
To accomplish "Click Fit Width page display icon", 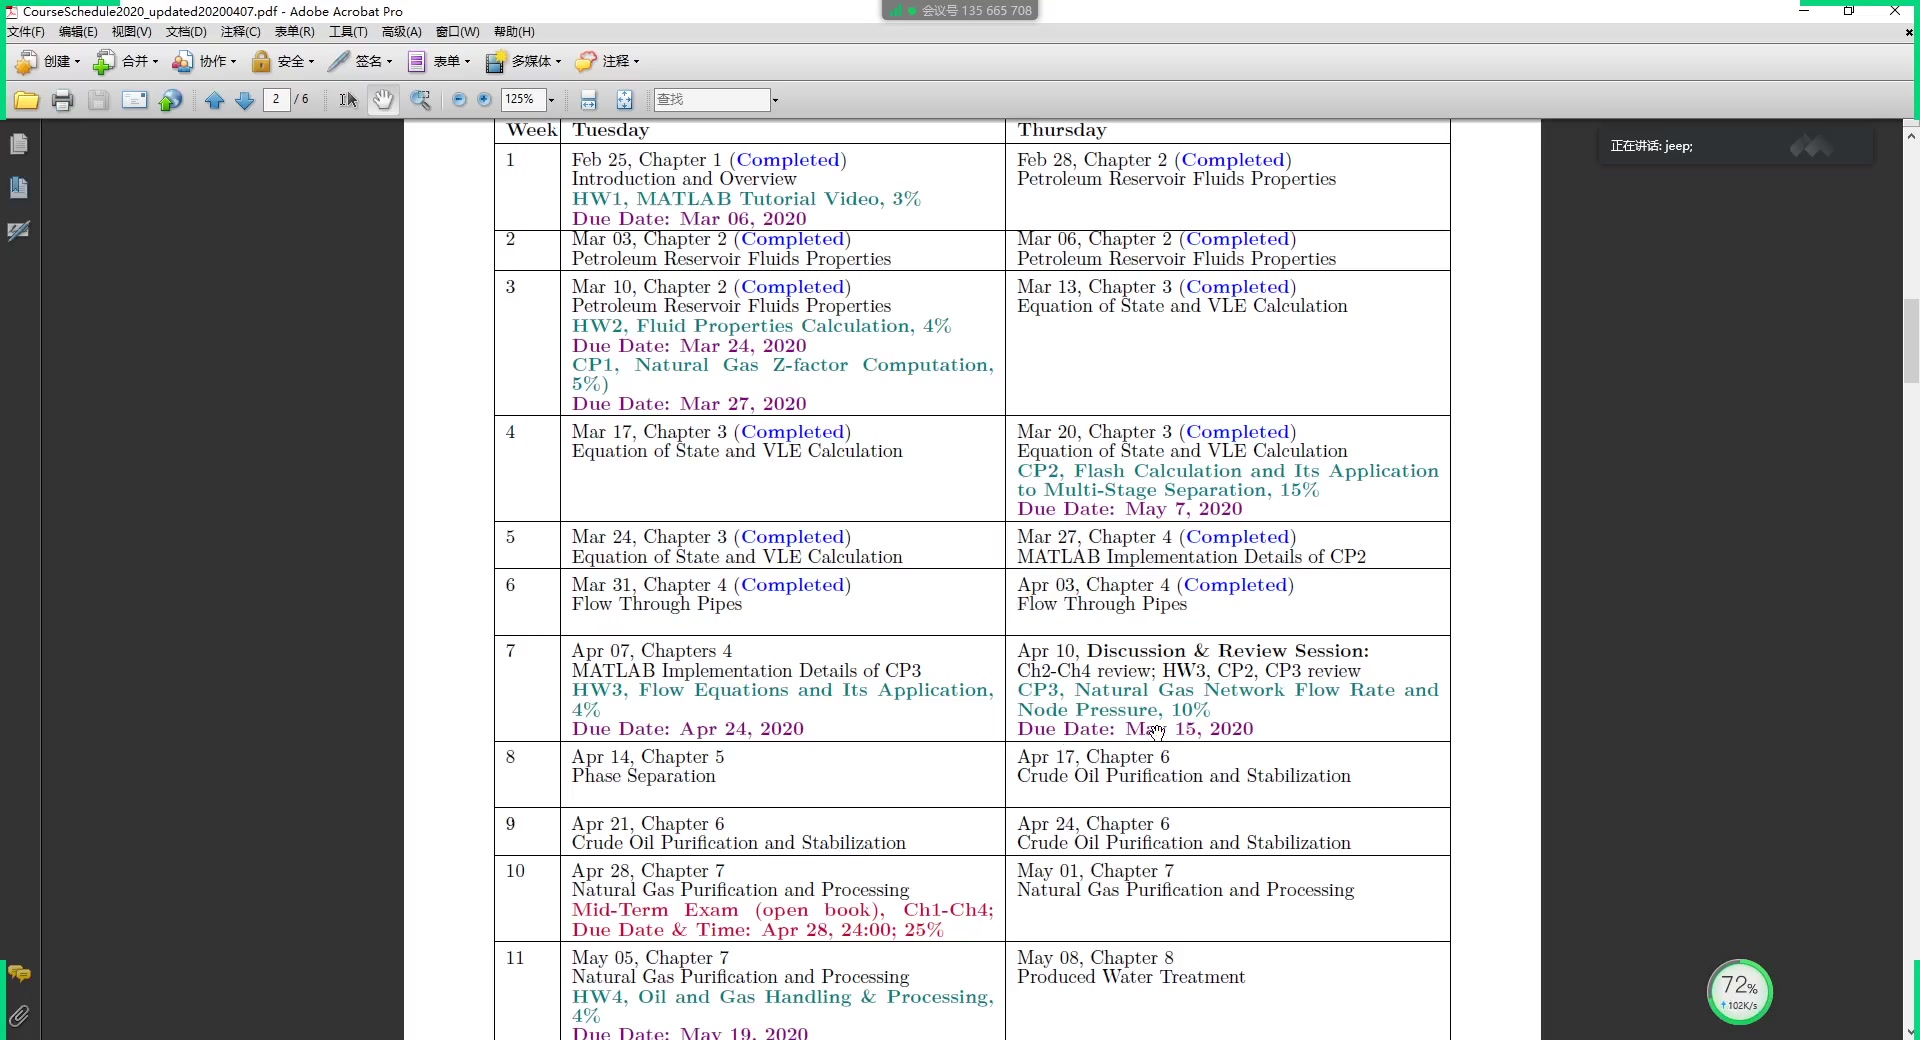I will click(588, 100).
